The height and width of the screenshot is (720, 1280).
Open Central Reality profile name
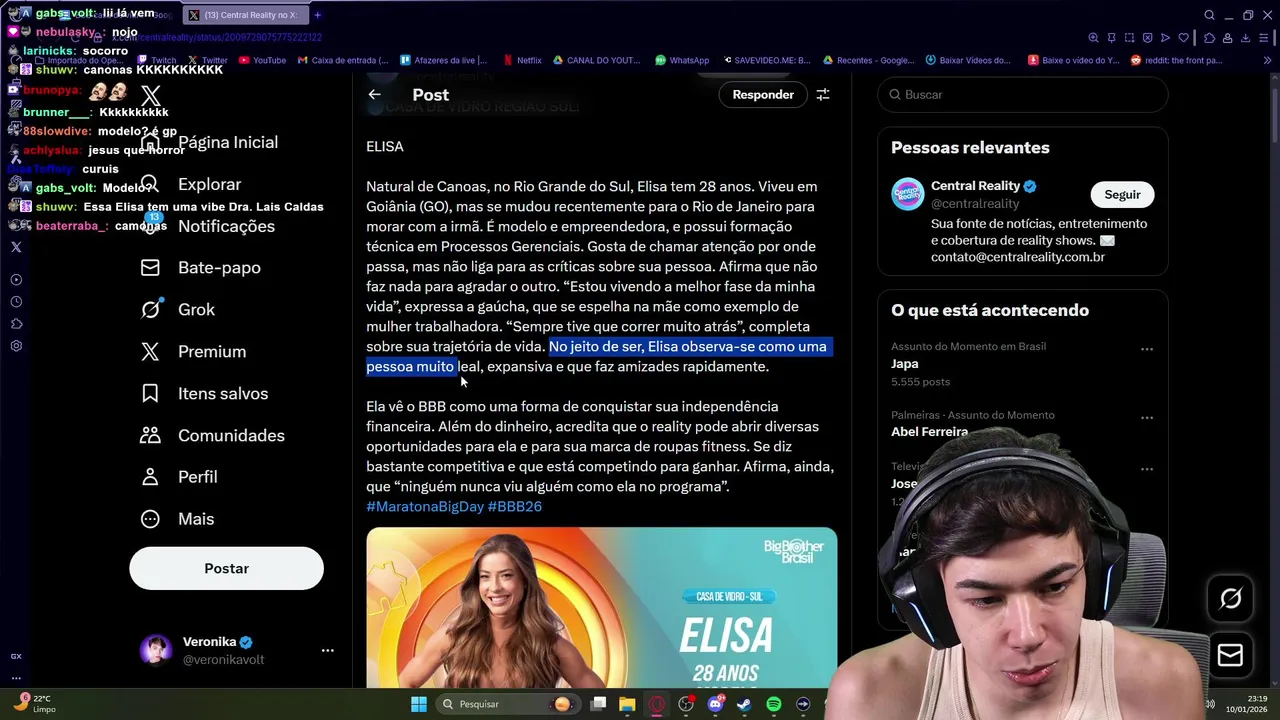click(975, 186)
